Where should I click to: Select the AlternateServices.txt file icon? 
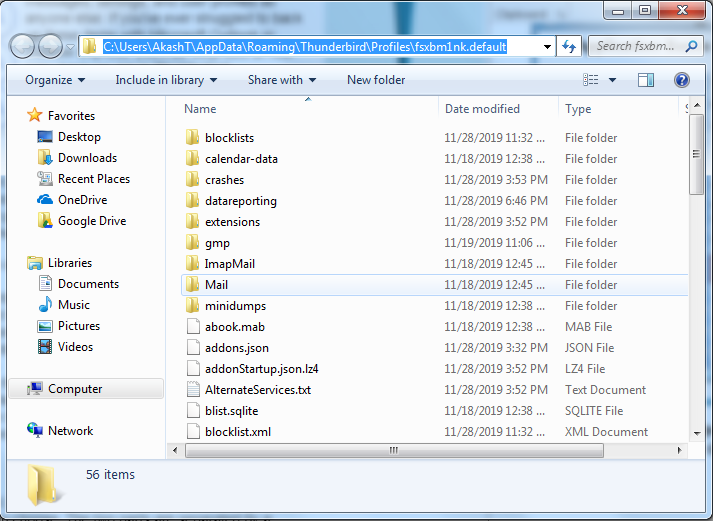(x=193, y=389)
